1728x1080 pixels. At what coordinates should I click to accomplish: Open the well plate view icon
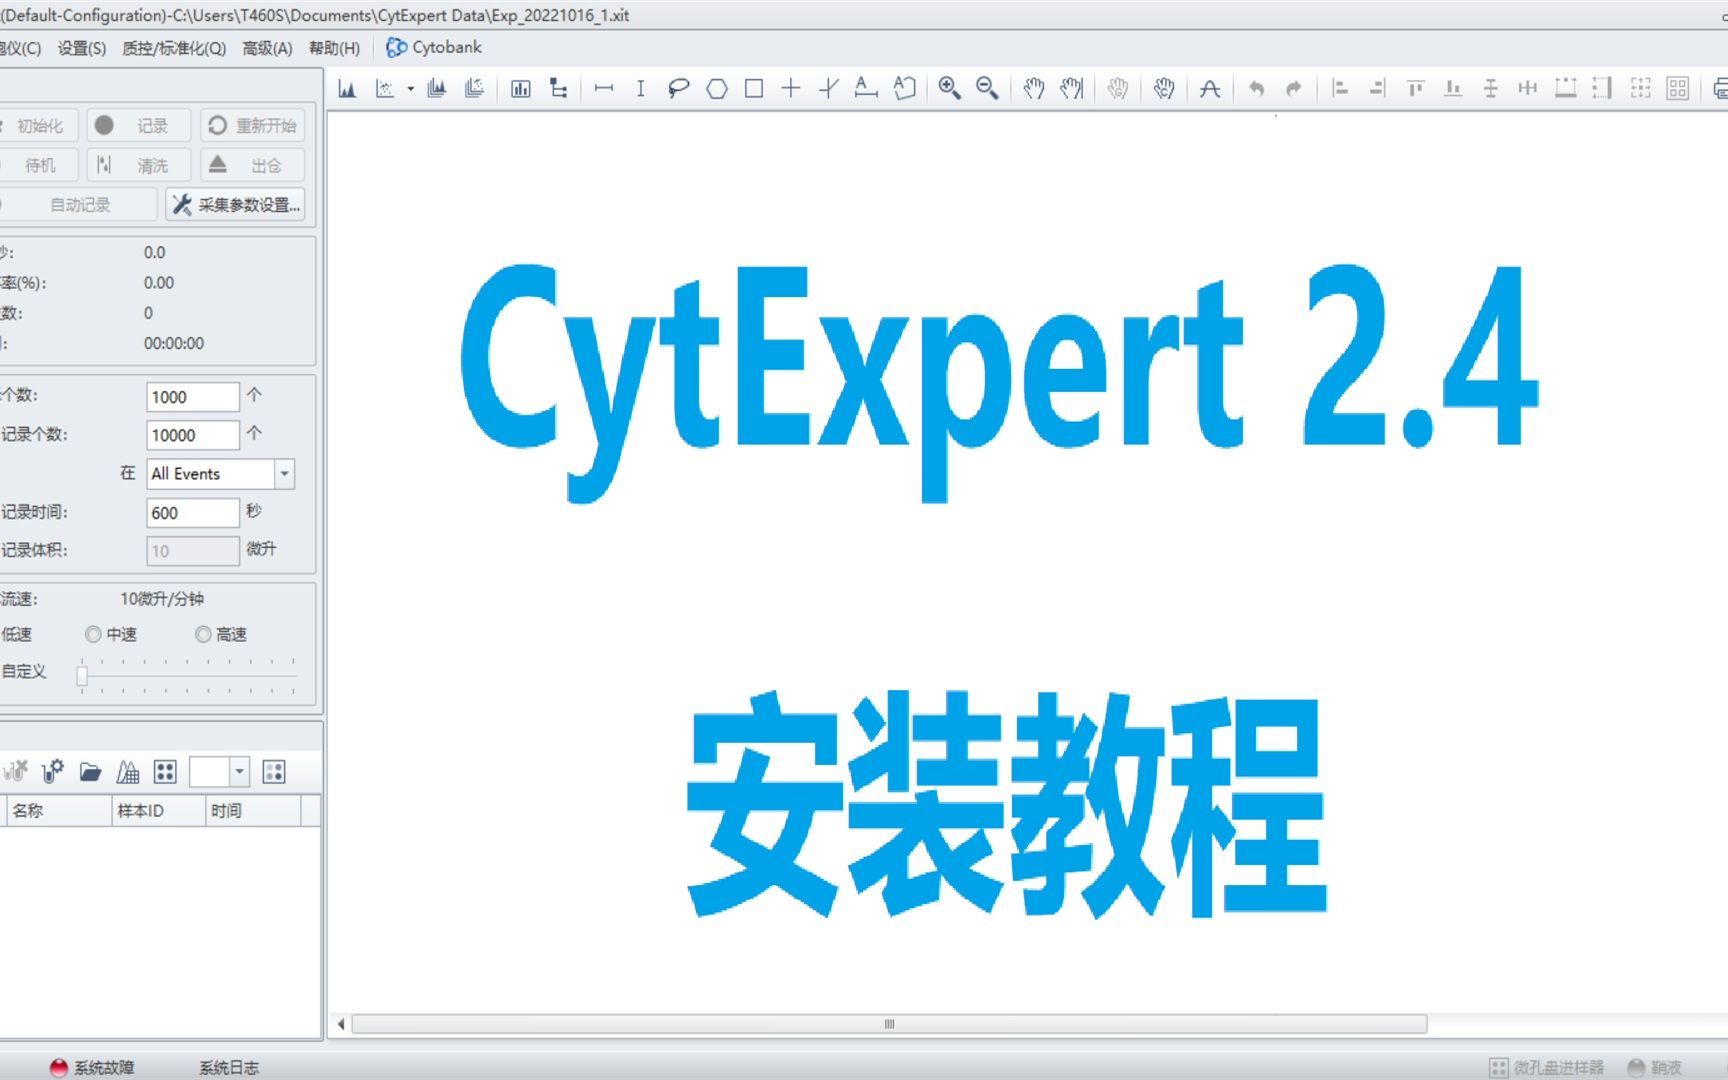(165, 771)
